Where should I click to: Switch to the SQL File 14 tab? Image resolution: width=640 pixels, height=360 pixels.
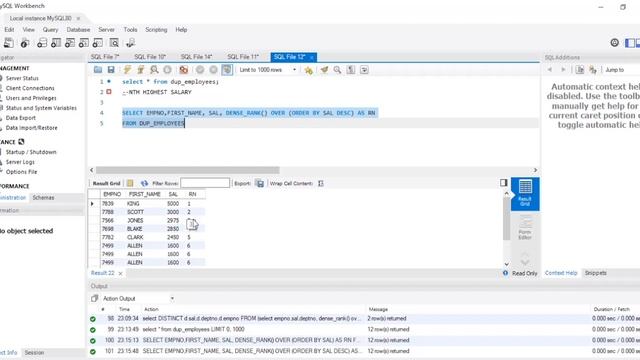pos(197,57)
